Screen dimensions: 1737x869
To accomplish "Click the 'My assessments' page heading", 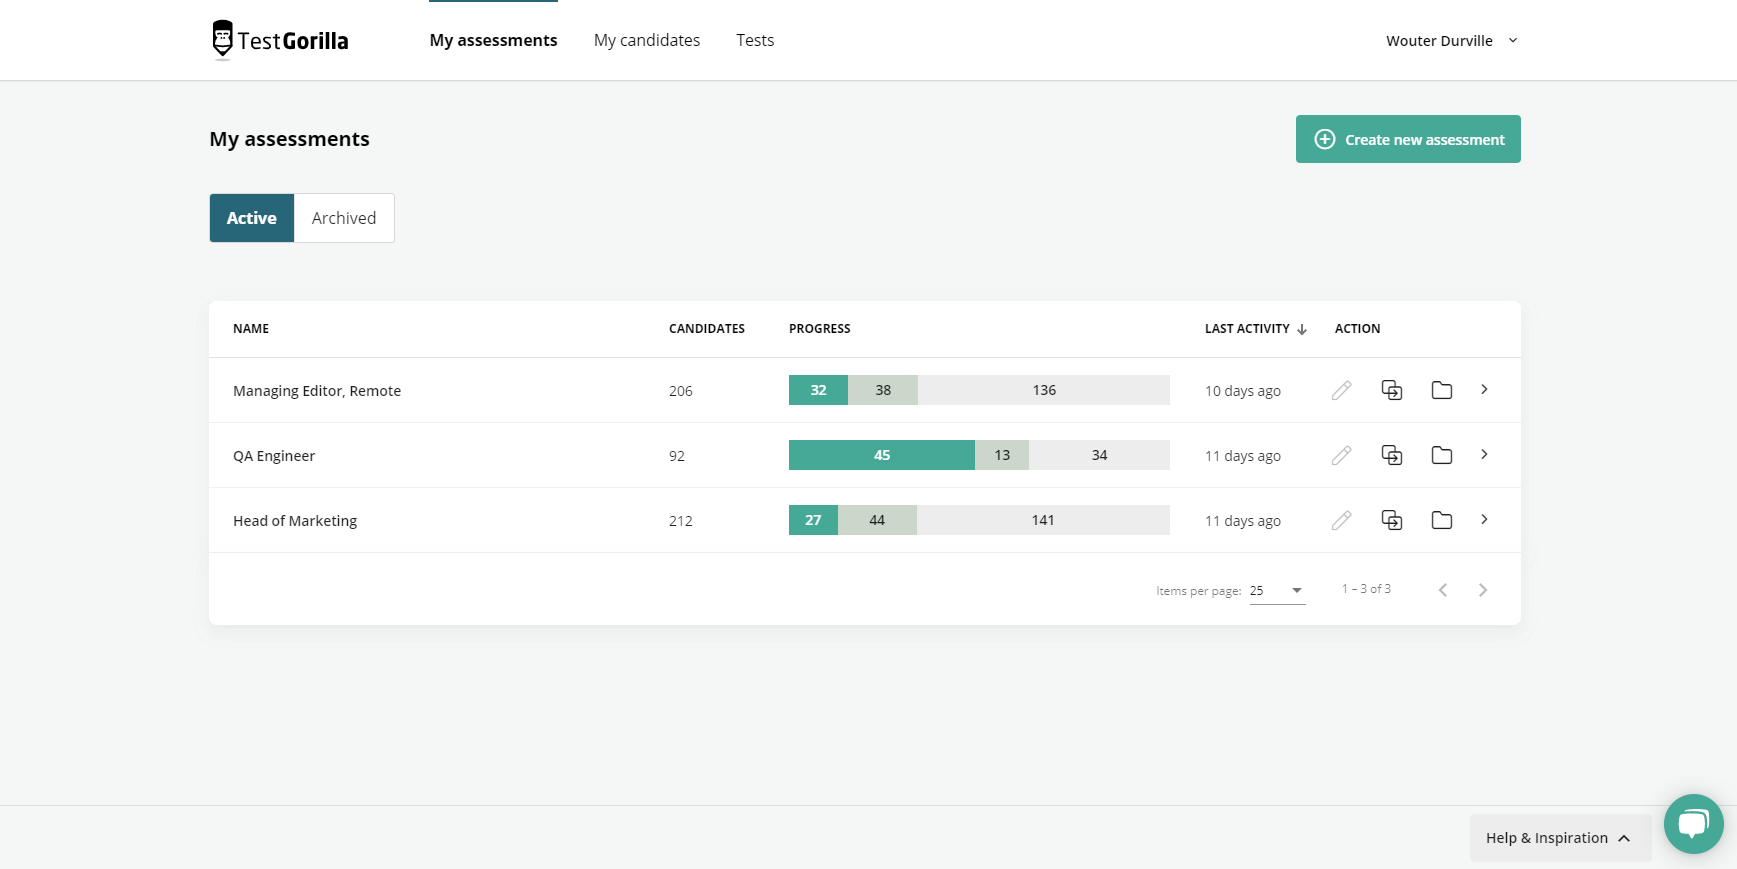I will click(x=290, y=139).
